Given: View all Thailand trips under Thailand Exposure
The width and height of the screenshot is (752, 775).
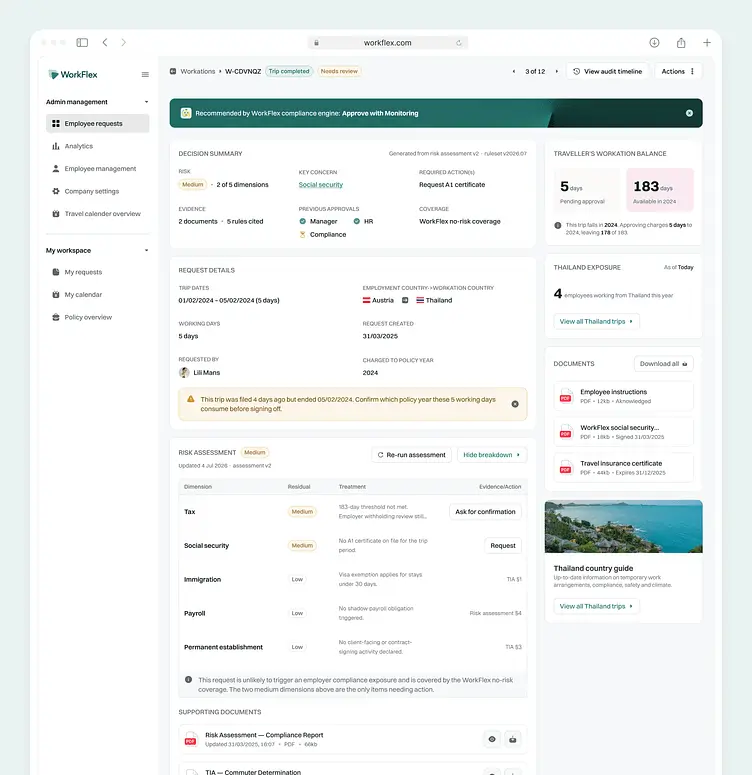Looking at the screenshot, I should [x=596, y=322].
